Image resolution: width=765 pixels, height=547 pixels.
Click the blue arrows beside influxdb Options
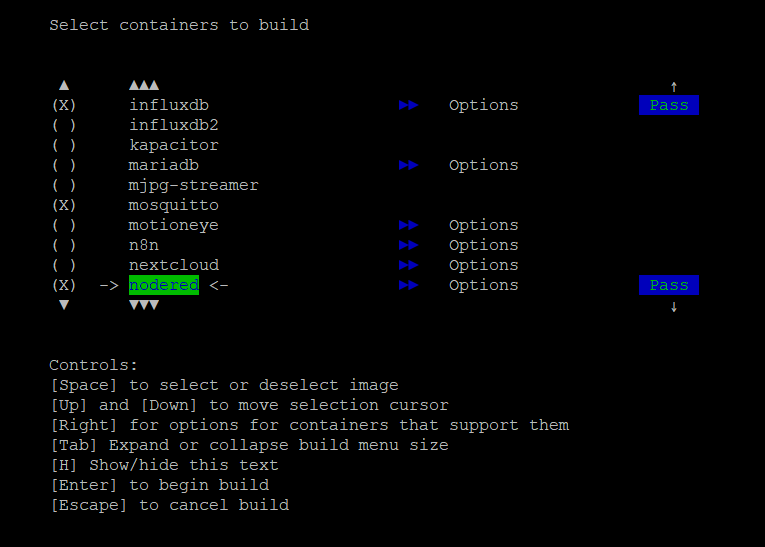(x=408, y=105)
